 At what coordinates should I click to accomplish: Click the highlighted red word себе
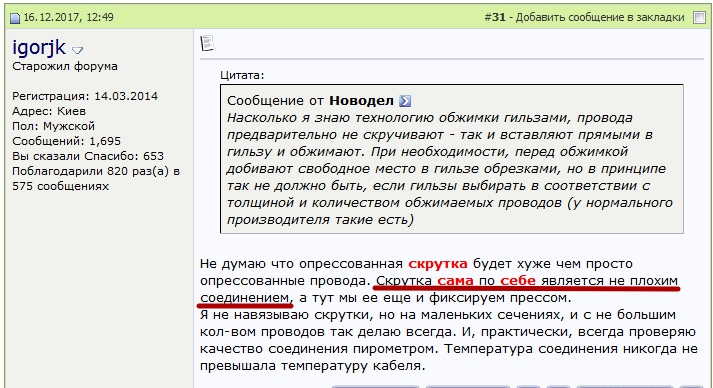click(518, 281)
